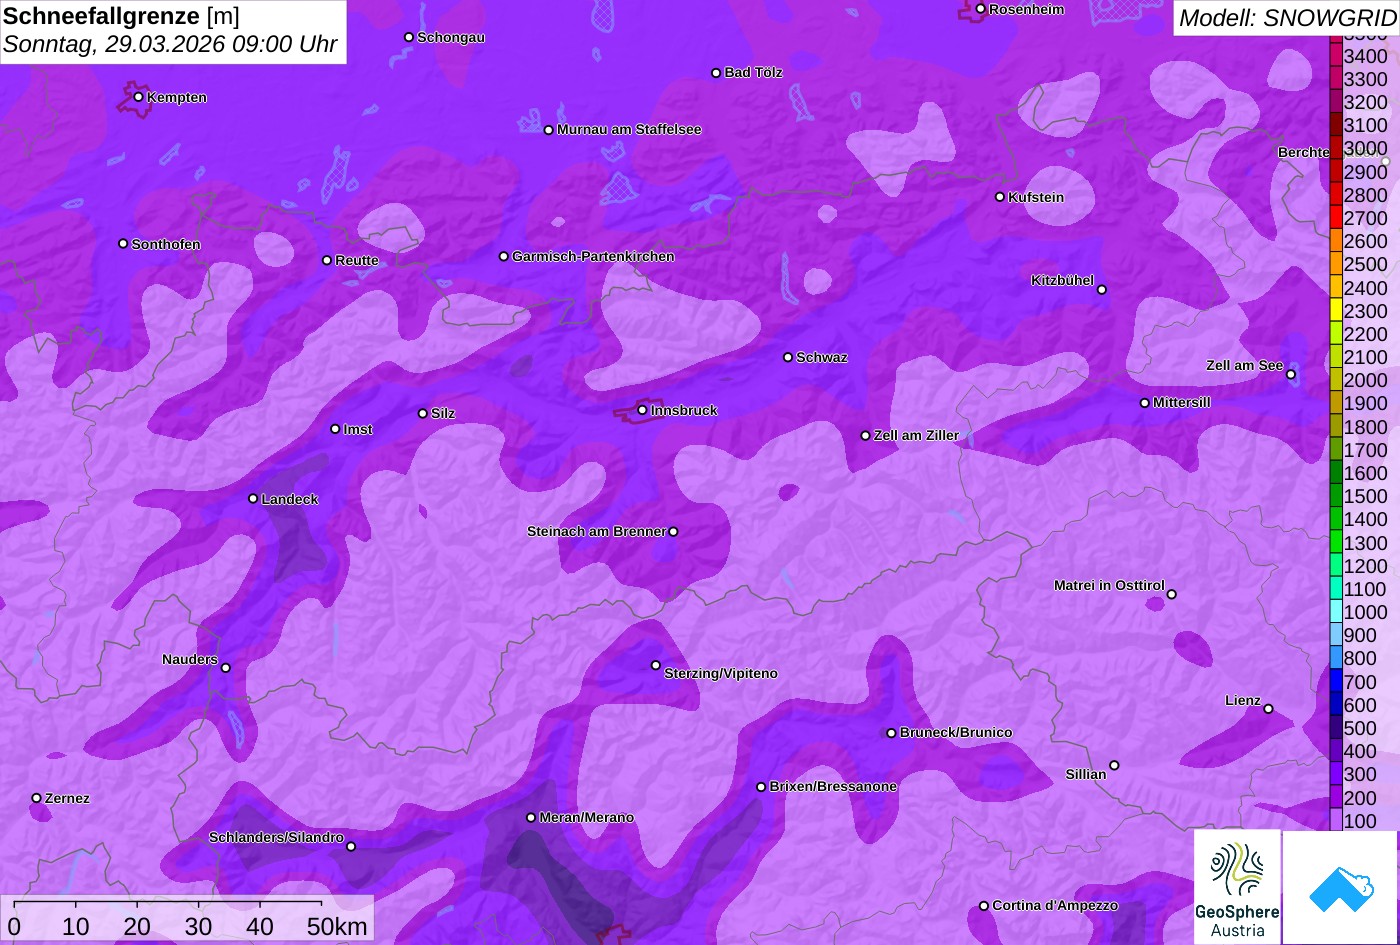Click the Murnau am Staffelsee label

(x=629, y=129)
